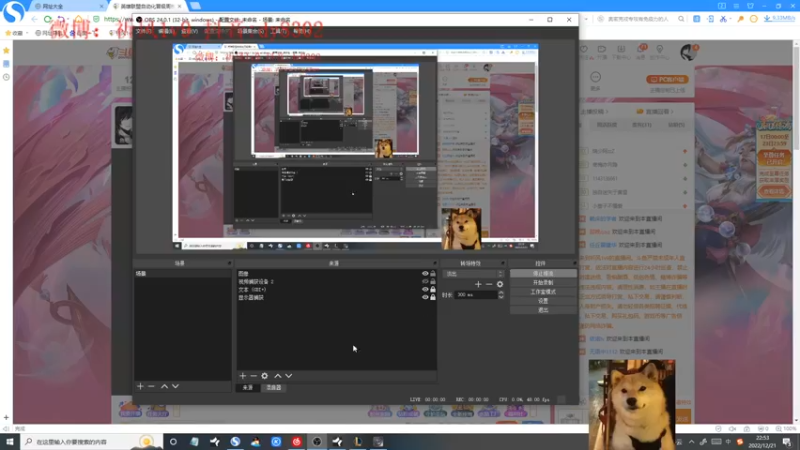Stop streaming with the 停止推流 button
800x450 pixels.
pos(543,273)
